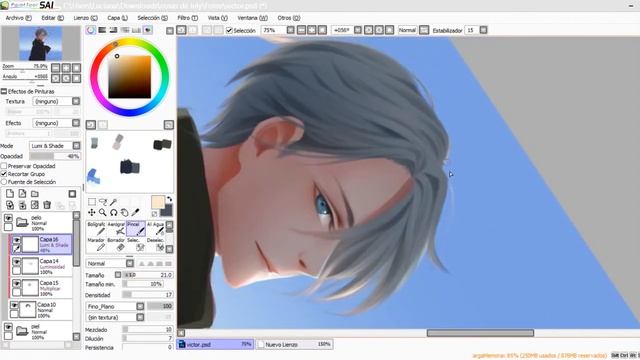Hide the piel folder layer
The image size is (640, 360).
point(8,327)
